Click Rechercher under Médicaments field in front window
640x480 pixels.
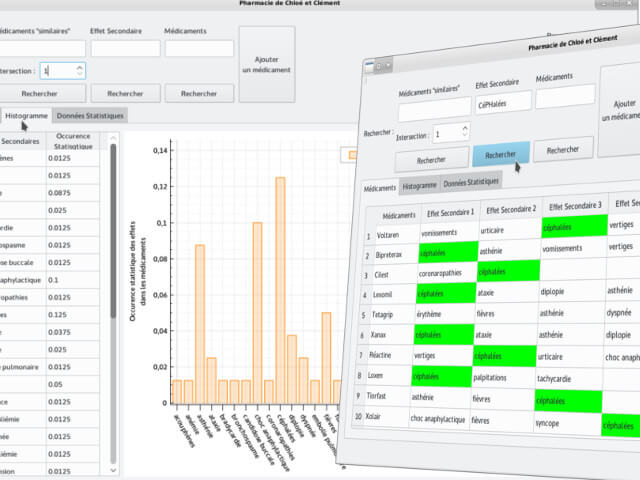(563, 149)
